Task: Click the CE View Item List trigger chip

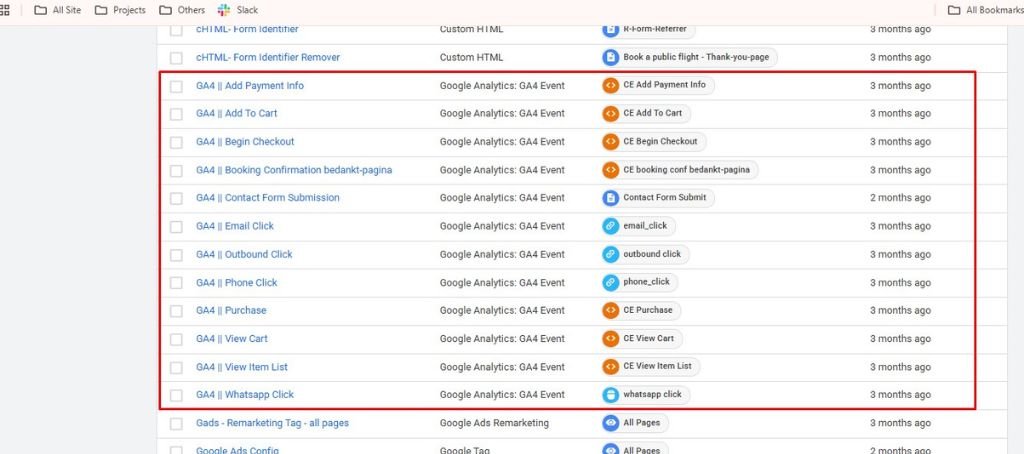Action: coord(651,367)
